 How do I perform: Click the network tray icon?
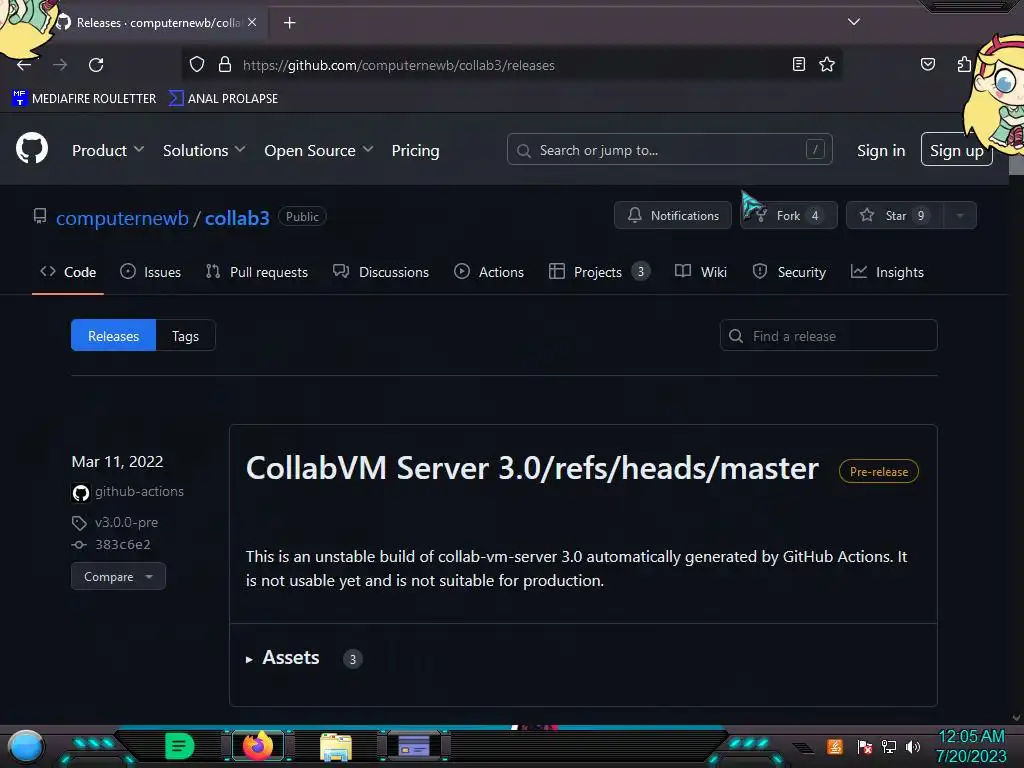pos(889,746)
